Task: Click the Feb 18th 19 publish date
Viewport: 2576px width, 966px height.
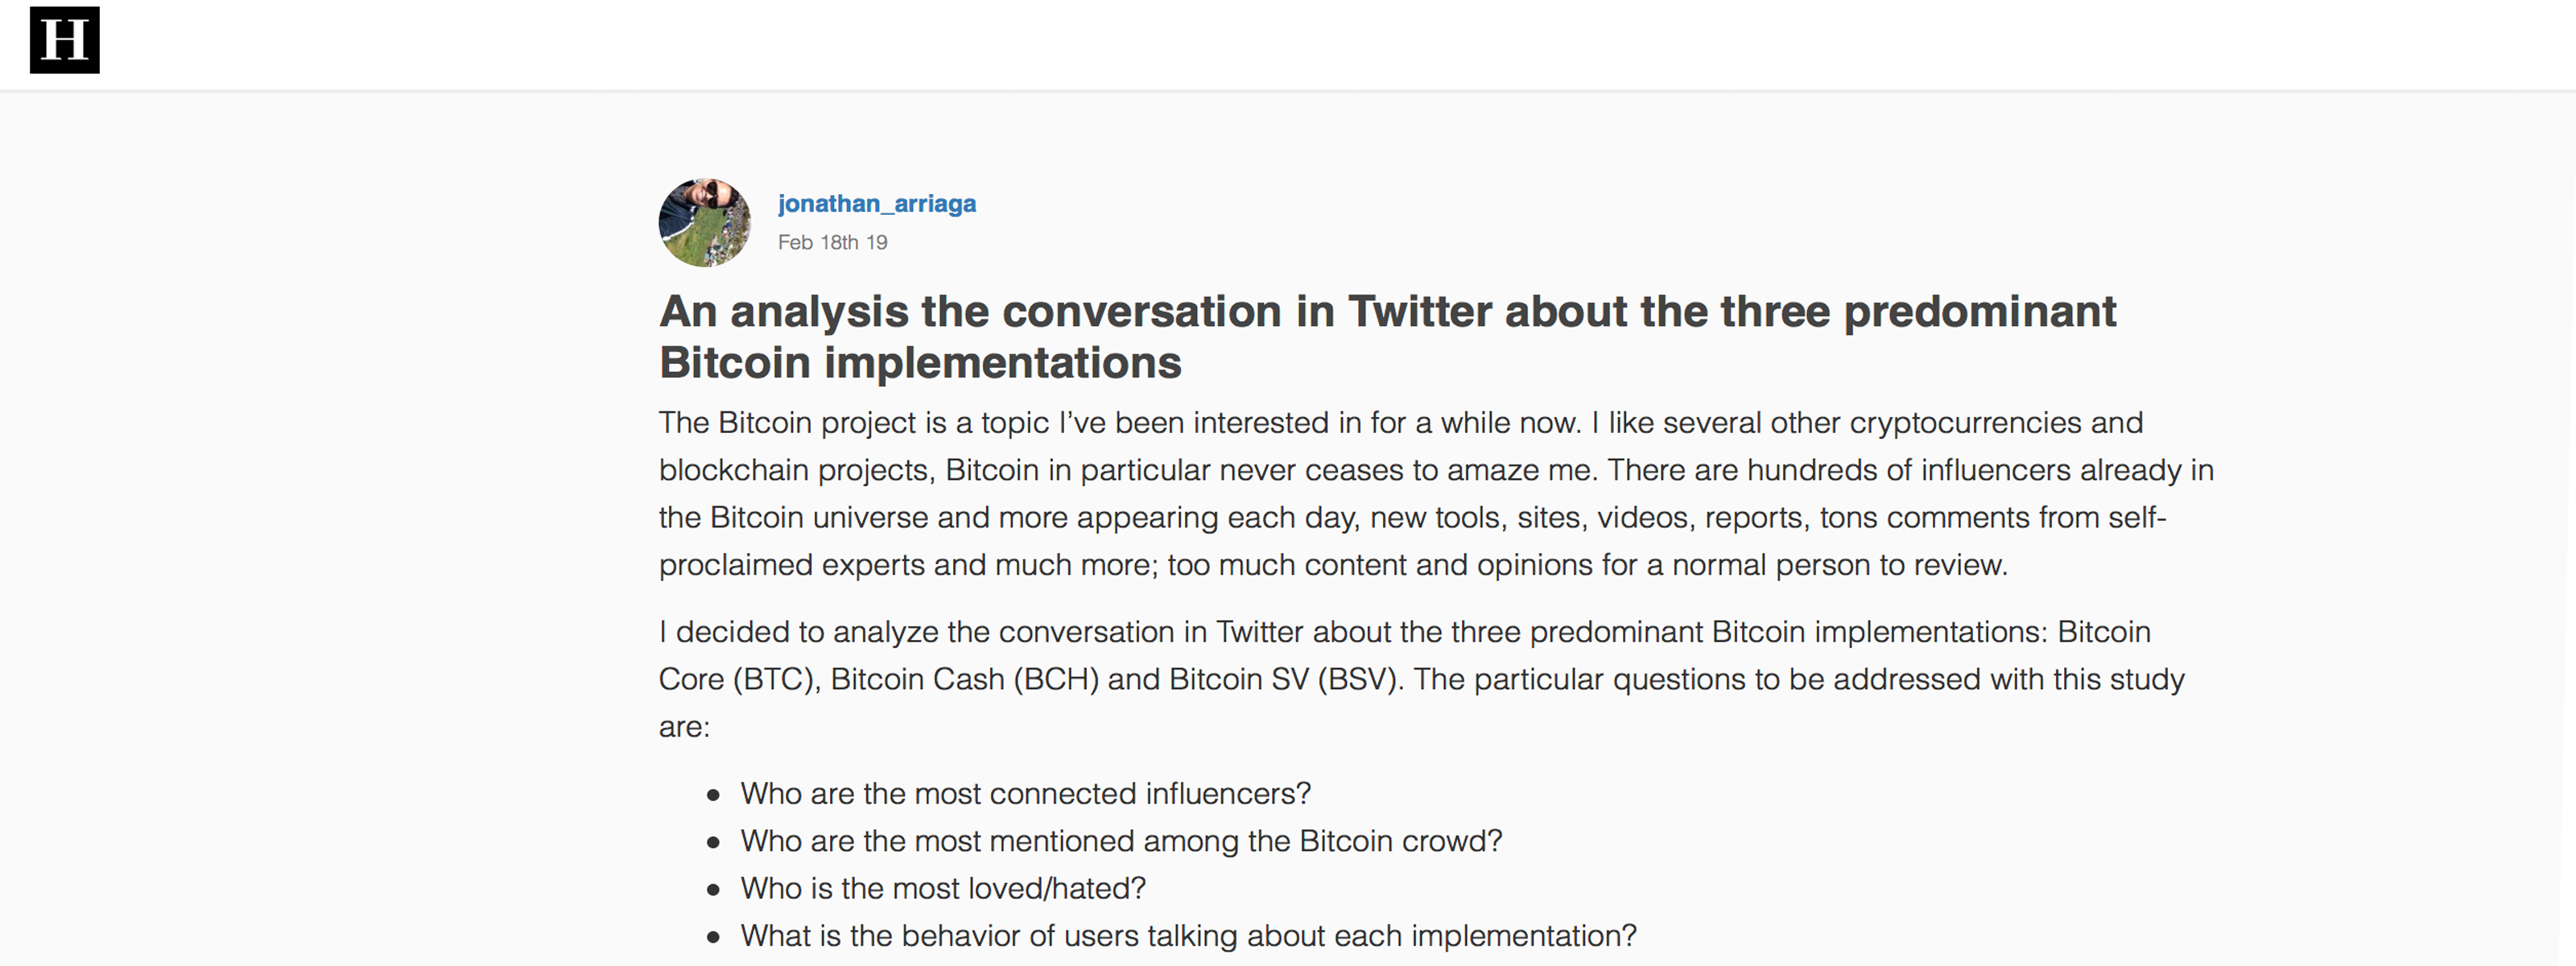Action: coord(832,243)
